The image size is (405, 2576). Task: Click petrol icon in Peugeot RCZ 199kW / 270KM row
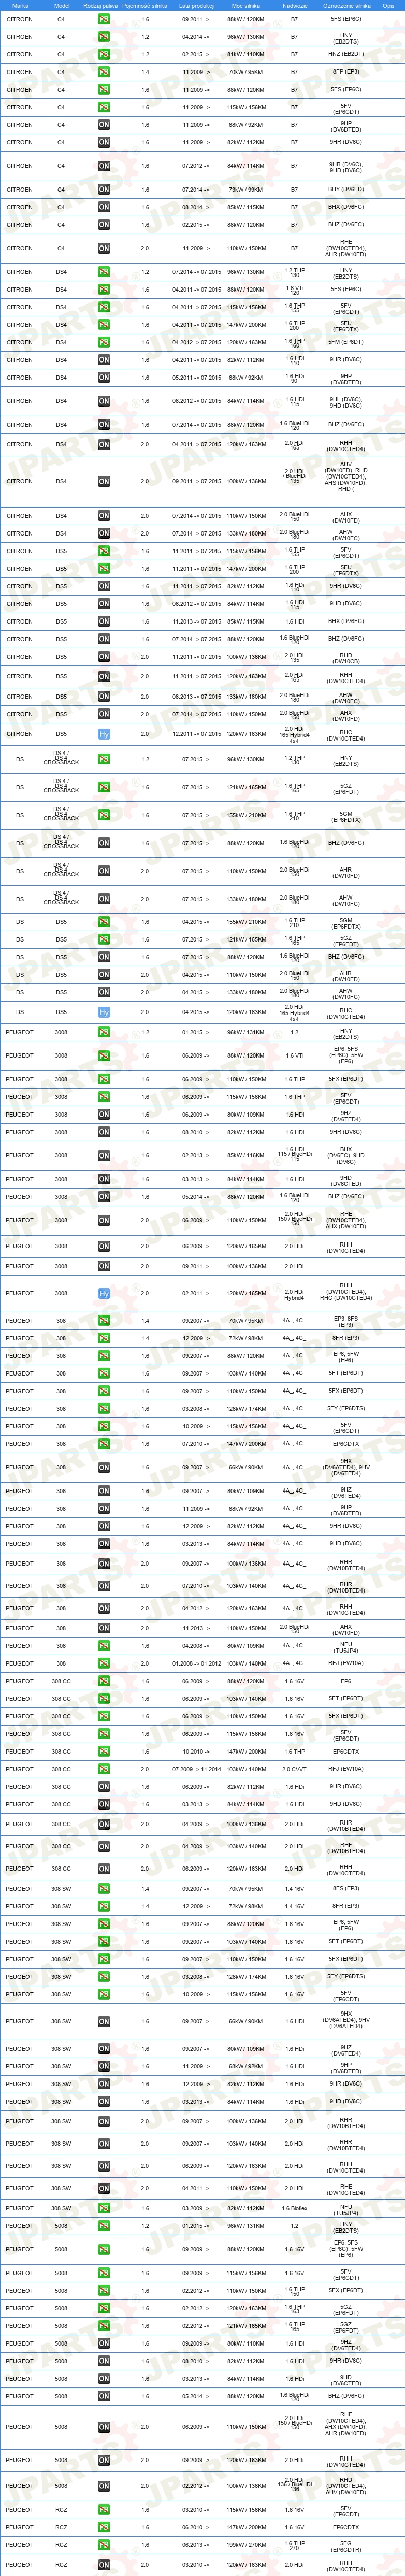point(104,2545)
